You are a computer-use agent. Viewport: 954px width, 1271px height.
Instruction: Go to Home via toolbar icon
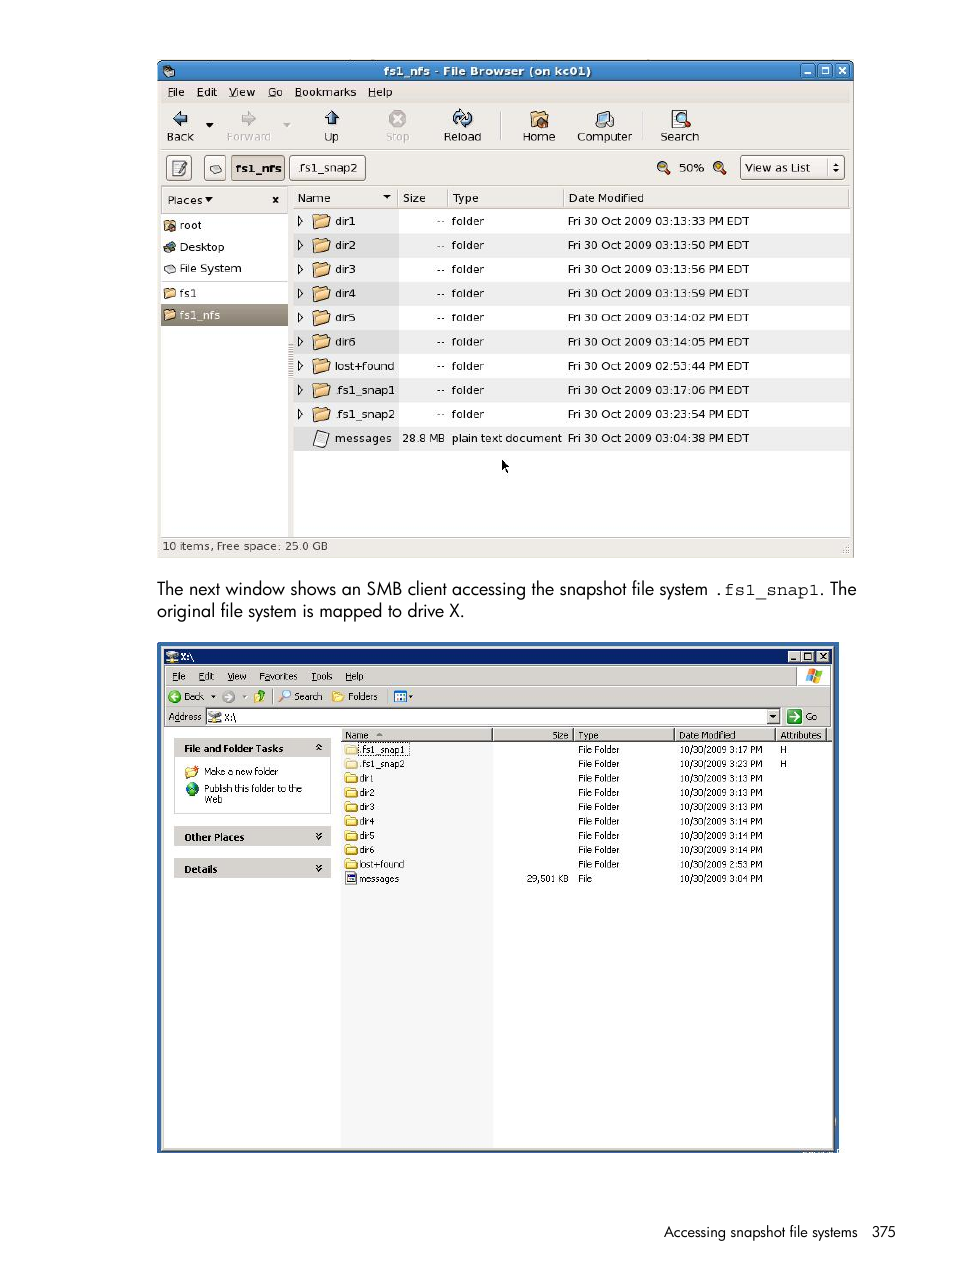(539, 119)
